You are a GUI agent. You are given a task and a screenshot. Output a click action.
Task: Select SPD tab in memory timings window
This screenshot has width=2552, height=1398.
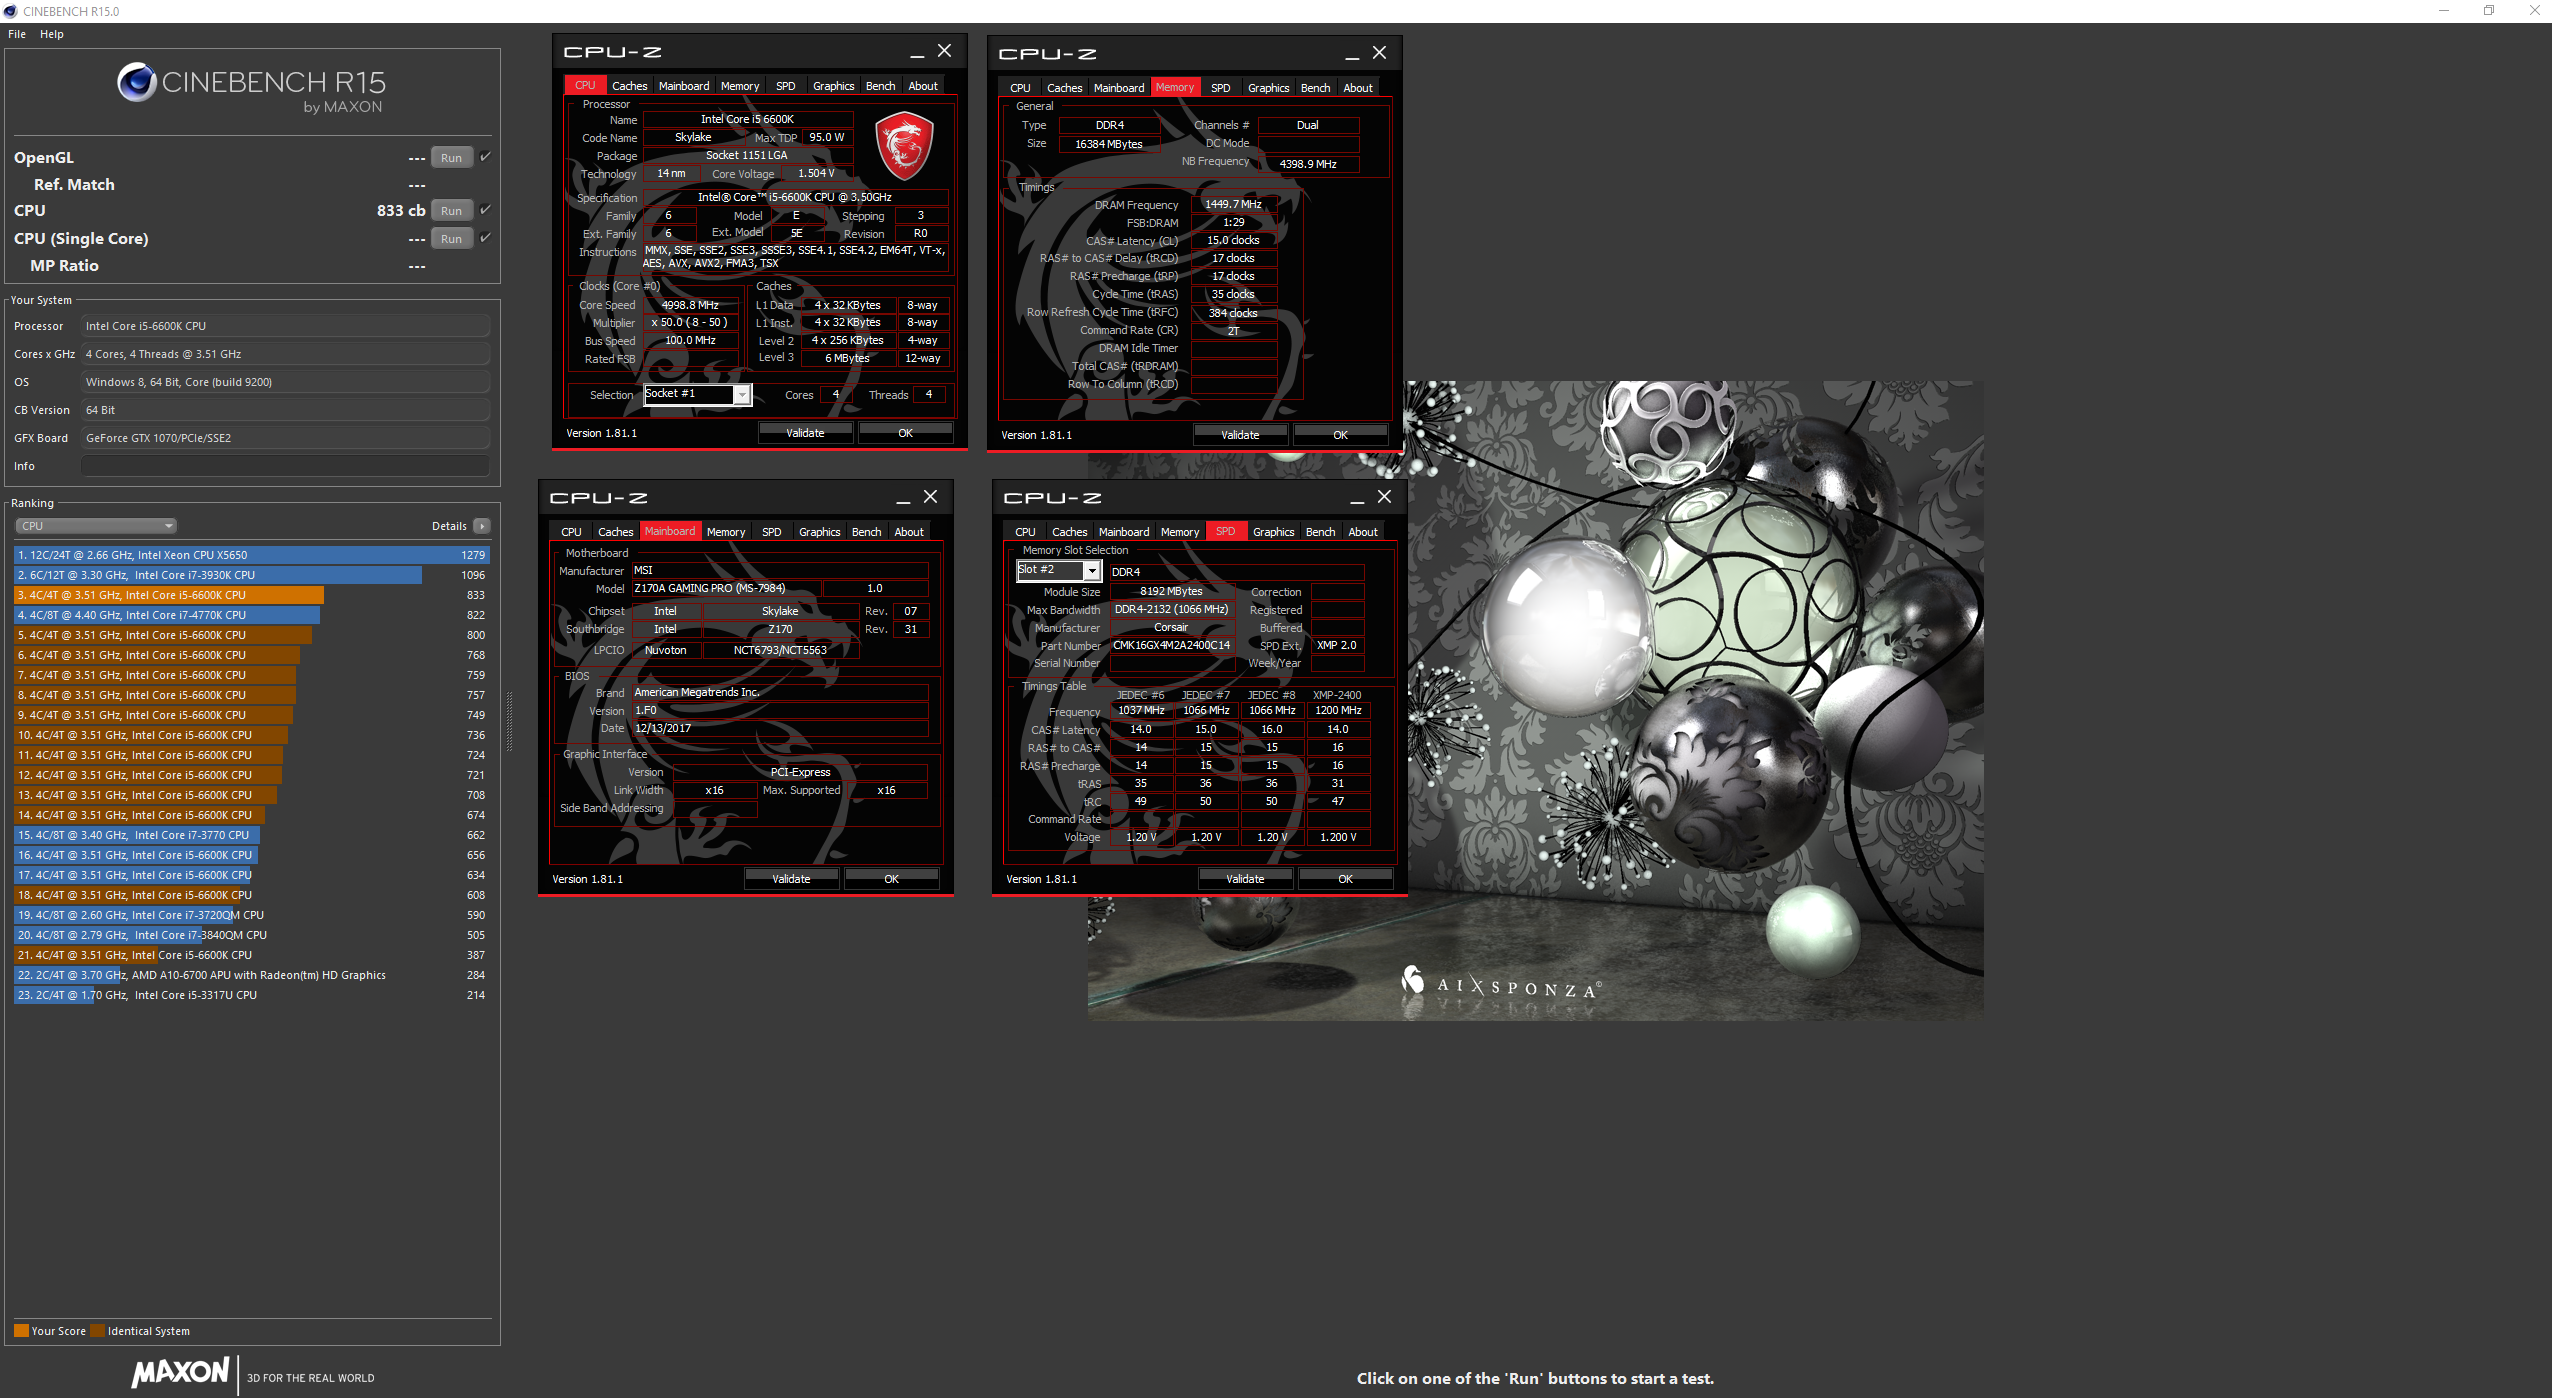point(1220,88)
